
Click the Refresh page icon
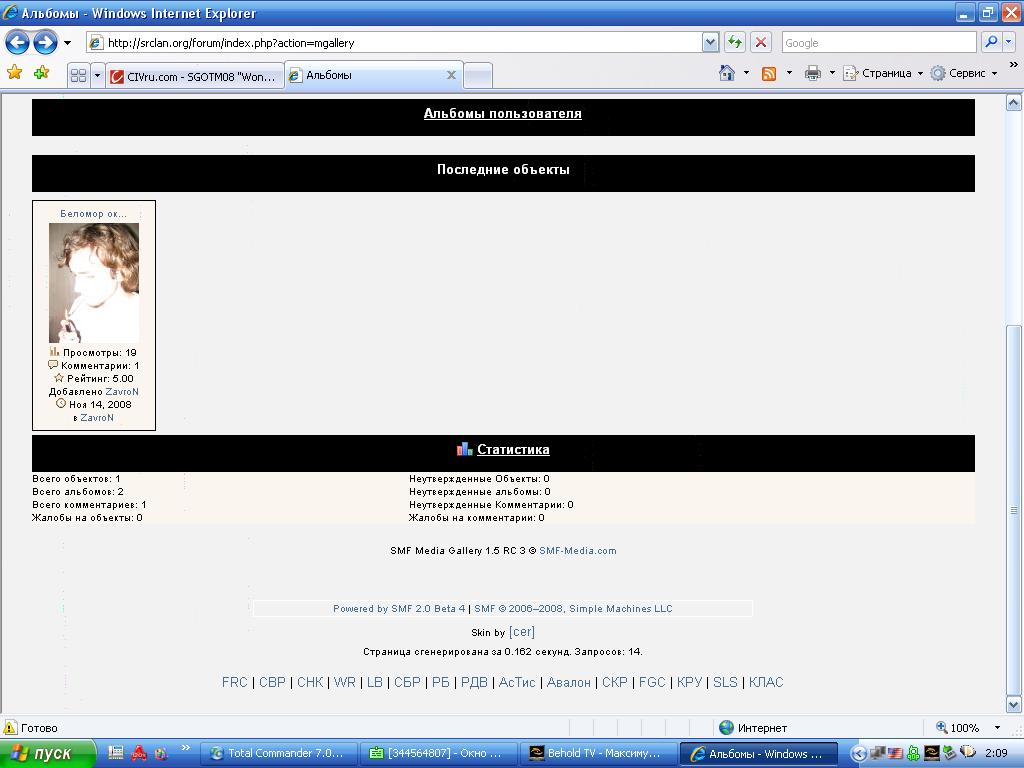[x=735, y=42]
